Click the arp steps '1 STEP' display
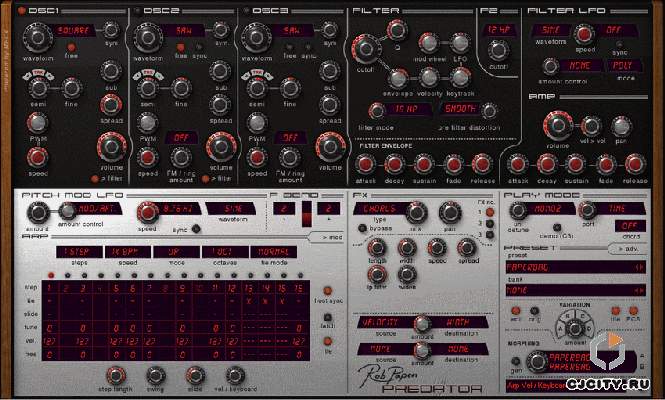The width and height of the screenshot is (665, 400). tap(79, 252)
